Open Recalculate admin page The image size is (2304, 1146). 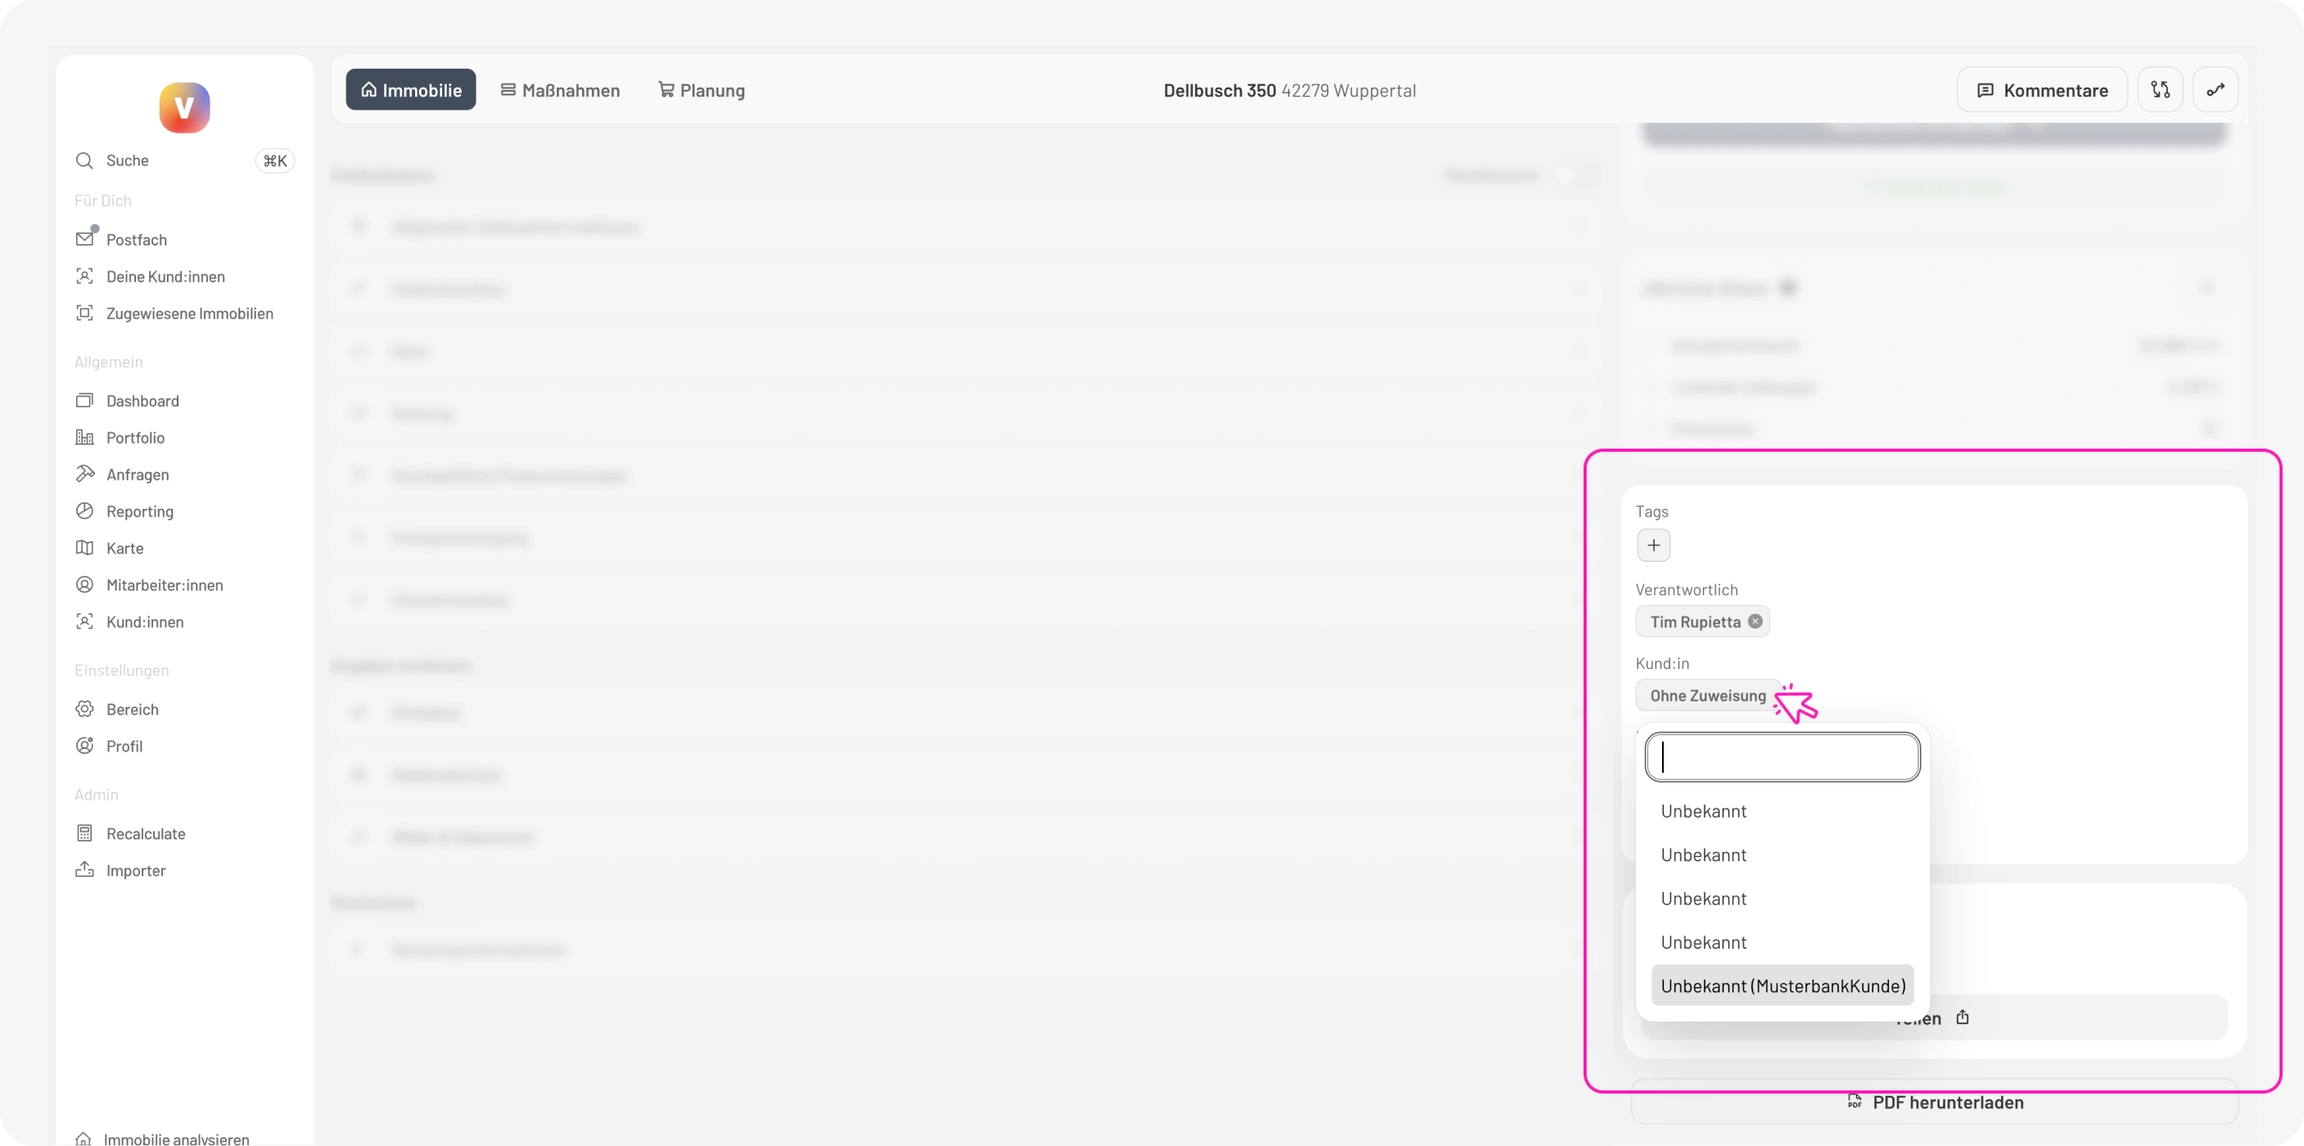pyautogui.click(x=145, y=833)
